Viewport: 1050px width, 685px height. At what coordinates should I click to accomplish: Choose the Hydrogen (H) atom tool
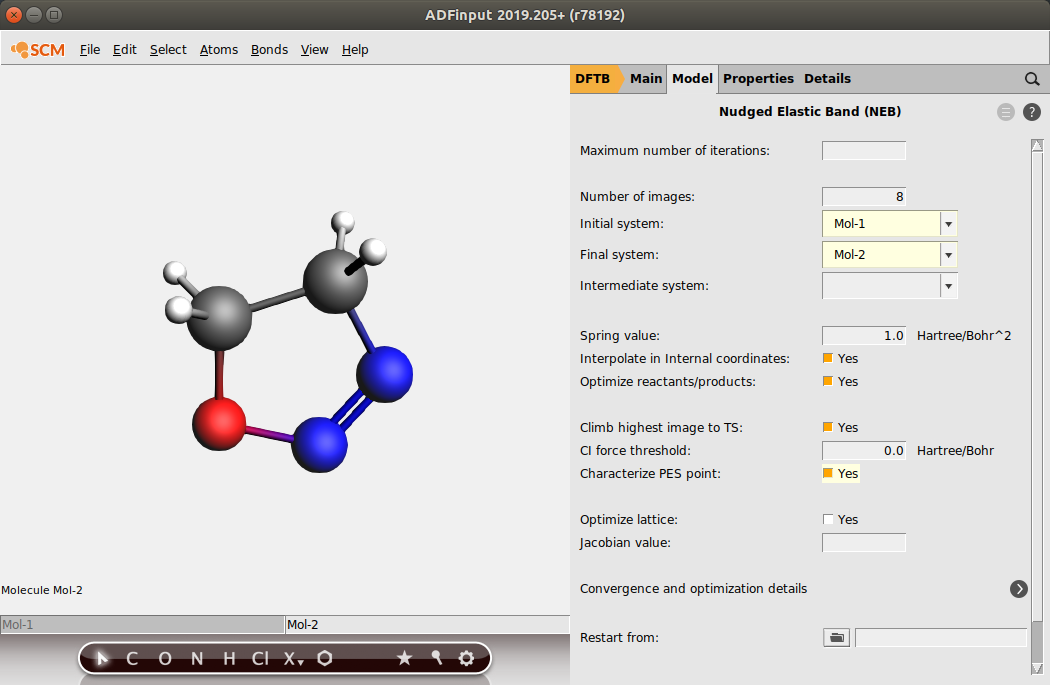coord(229,659)
